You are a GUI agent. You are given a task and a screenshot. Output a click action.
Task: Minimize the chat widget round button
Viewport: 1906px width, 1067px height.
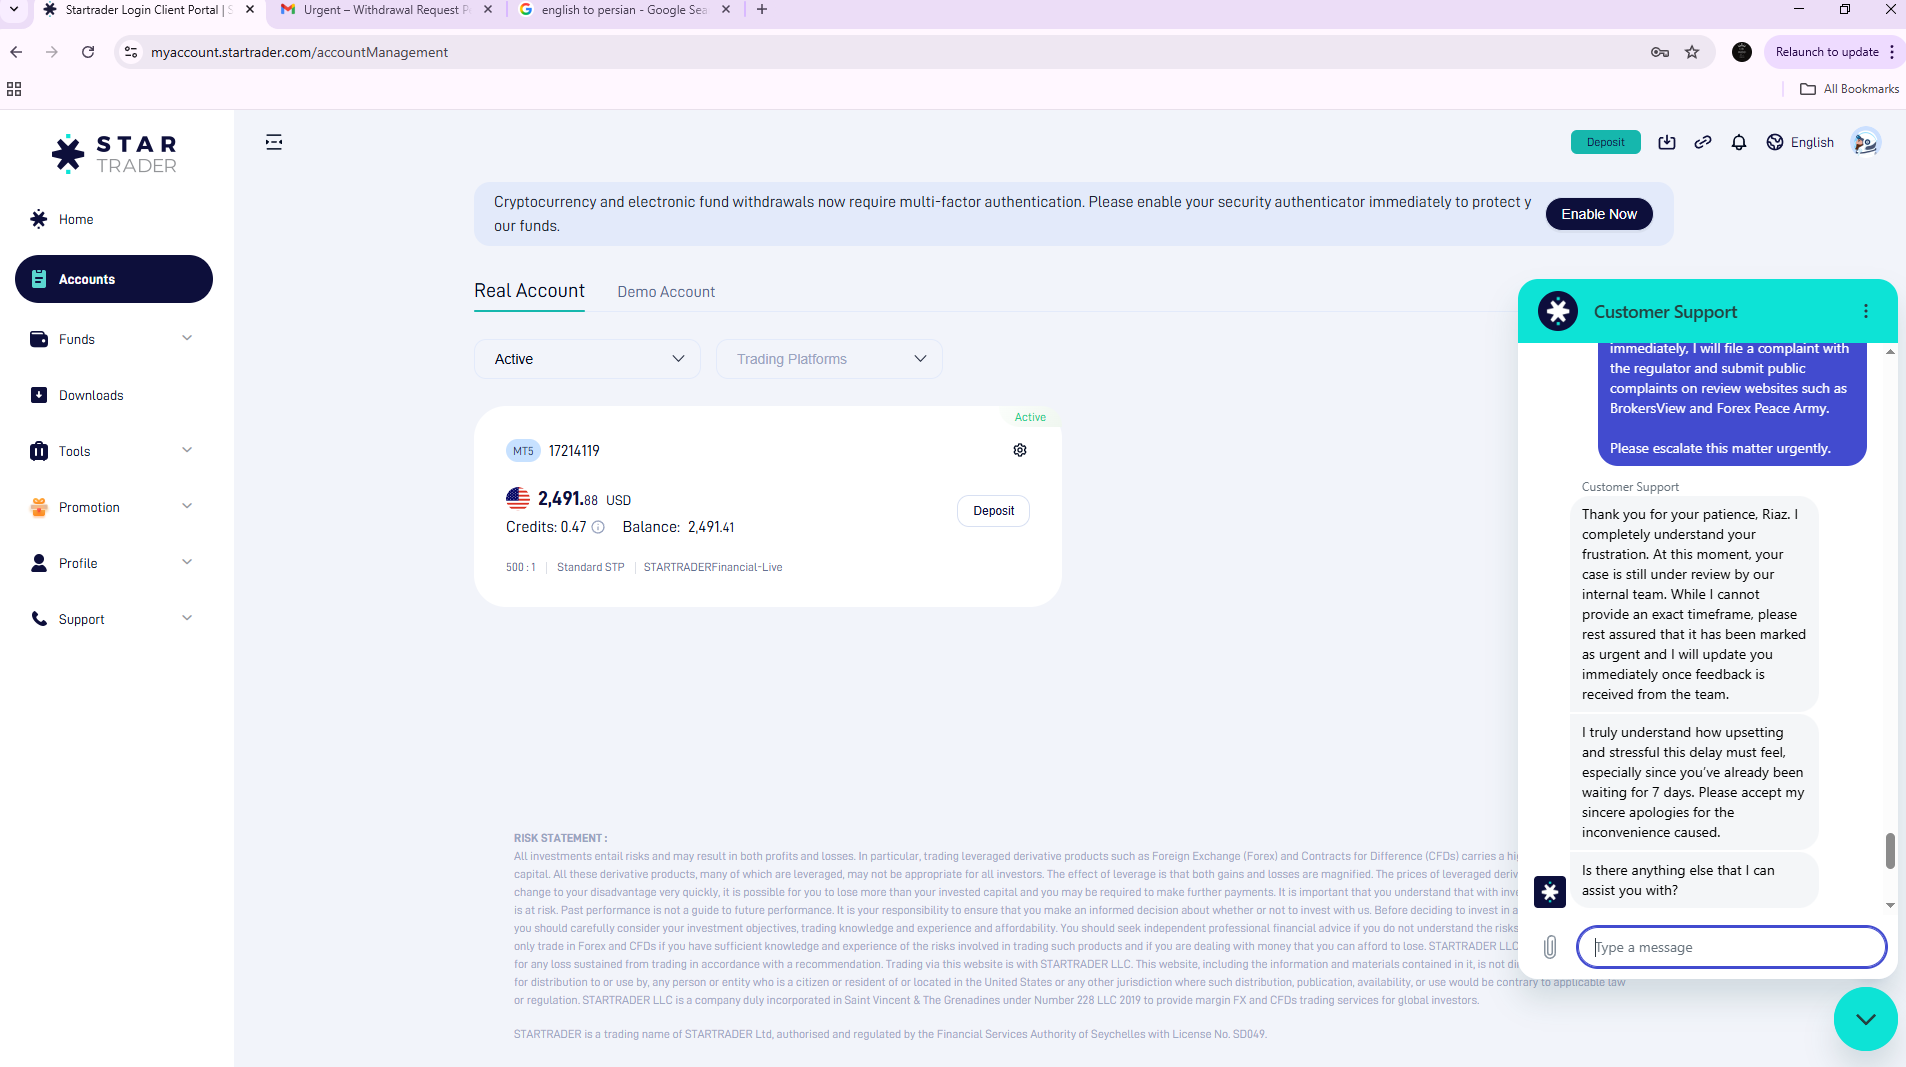(1866, 1019)
